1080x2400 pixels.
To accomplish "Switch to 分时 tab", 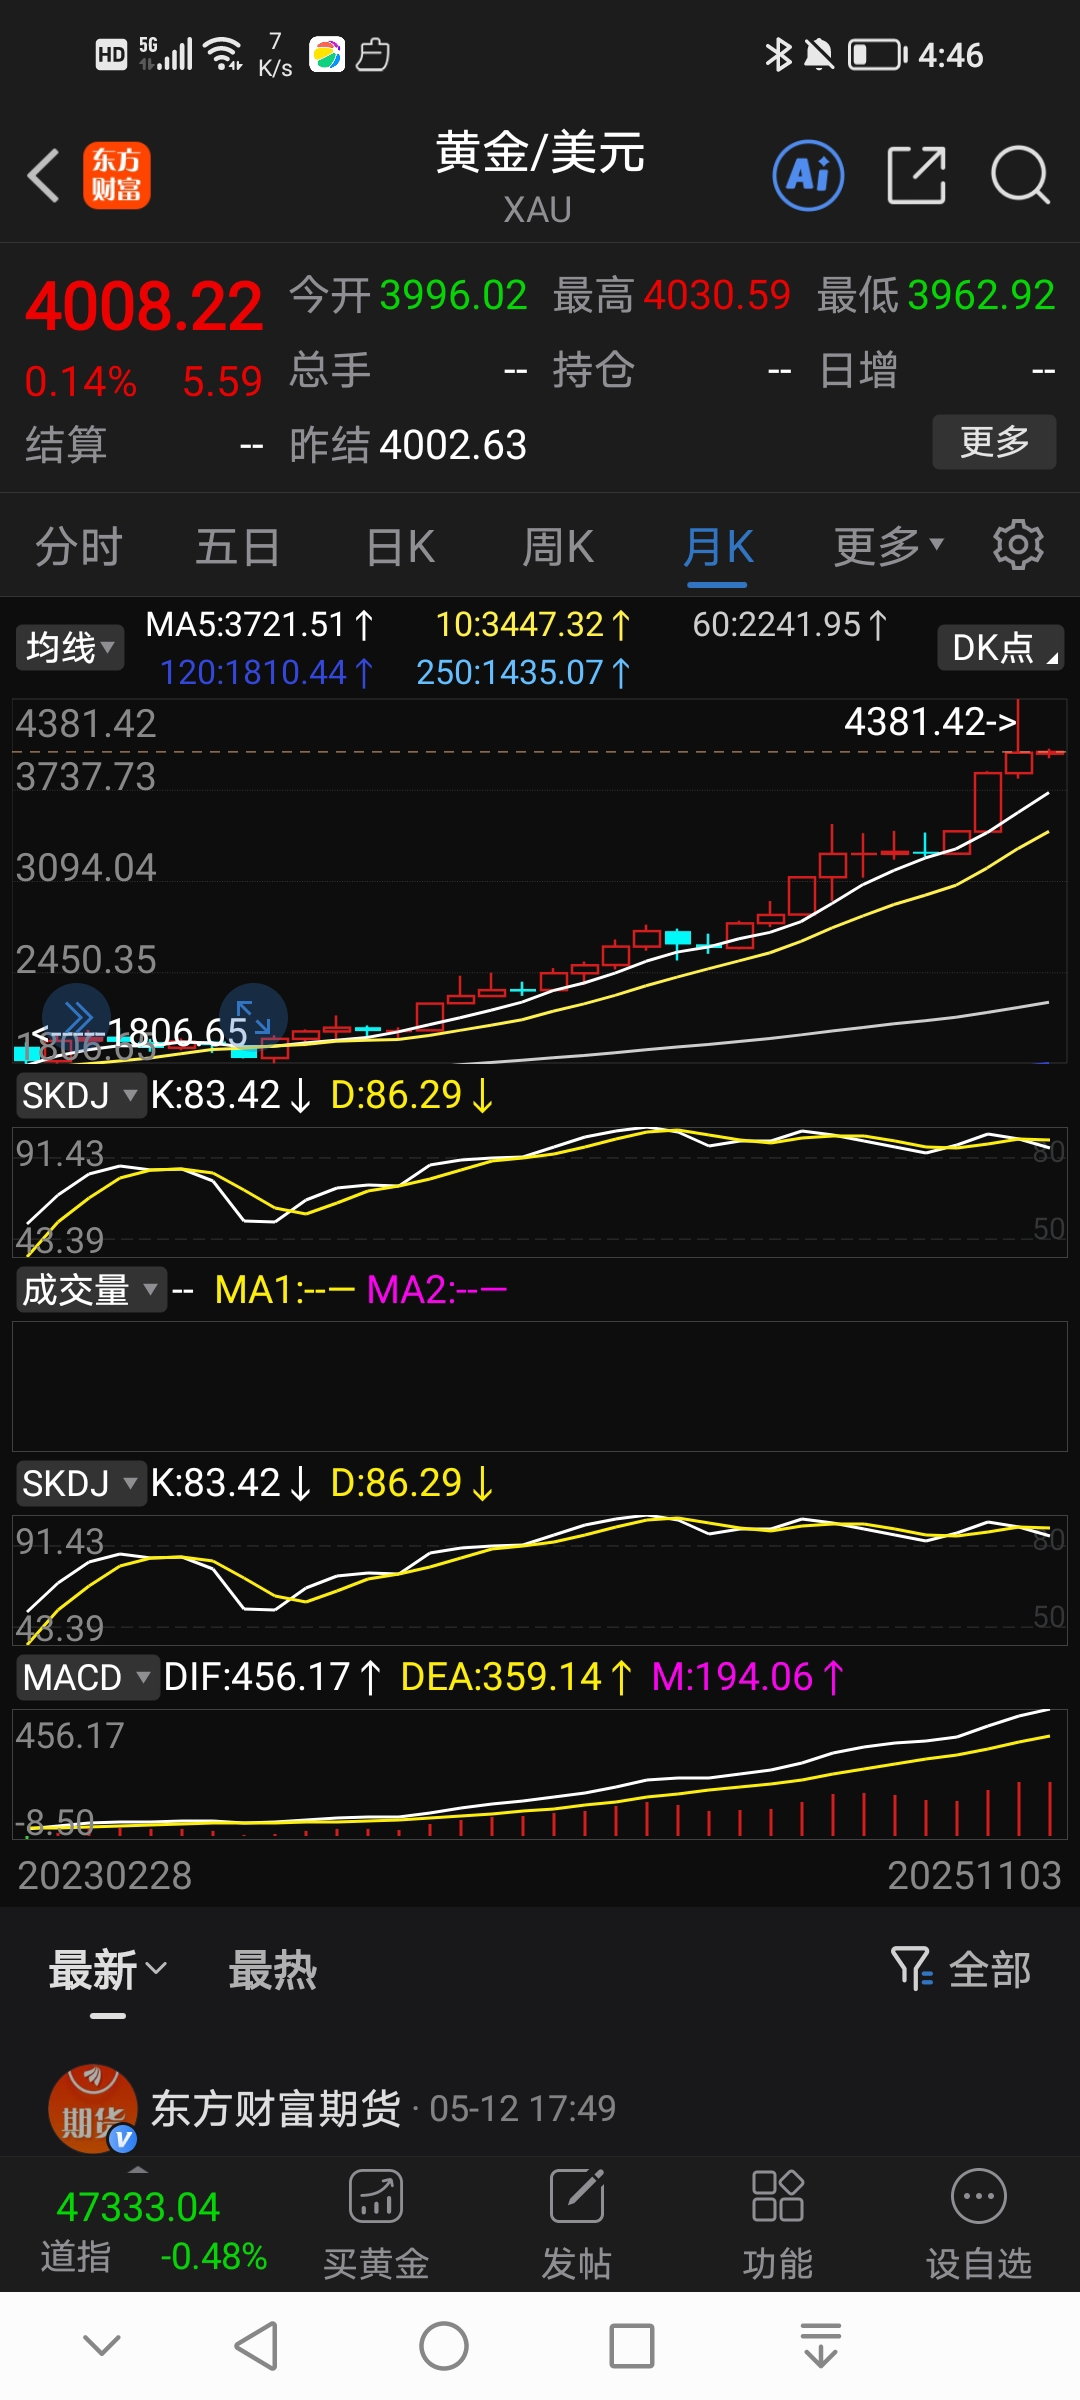I will tap(79, 547).
